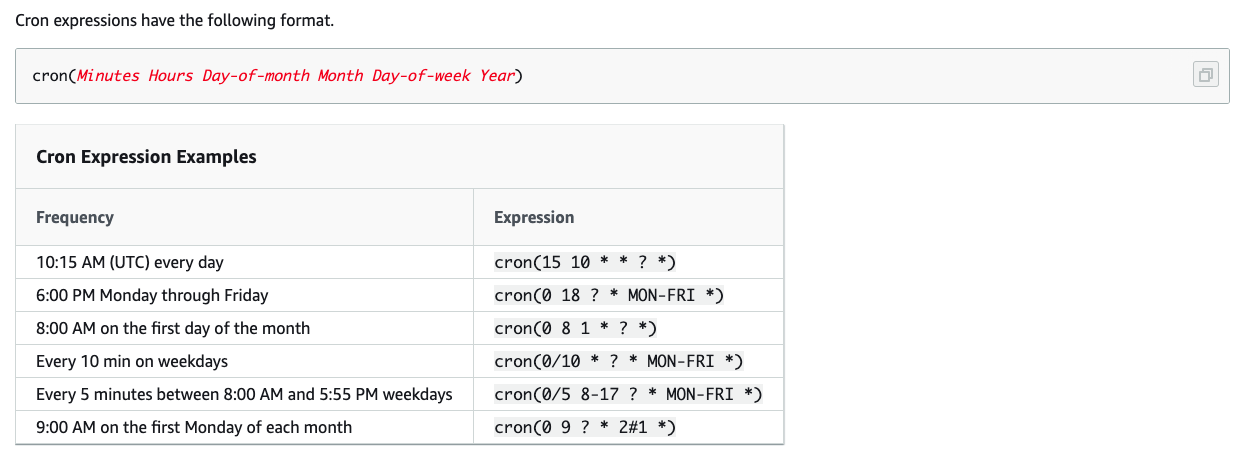1249x458 pixels.
Task: Click the 9:00 AM first Monday cell
Action: [x=194, y=427]
